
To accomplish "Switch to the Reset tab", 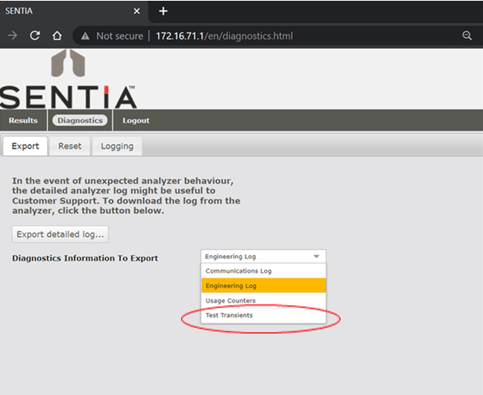I will coord(70,146).
